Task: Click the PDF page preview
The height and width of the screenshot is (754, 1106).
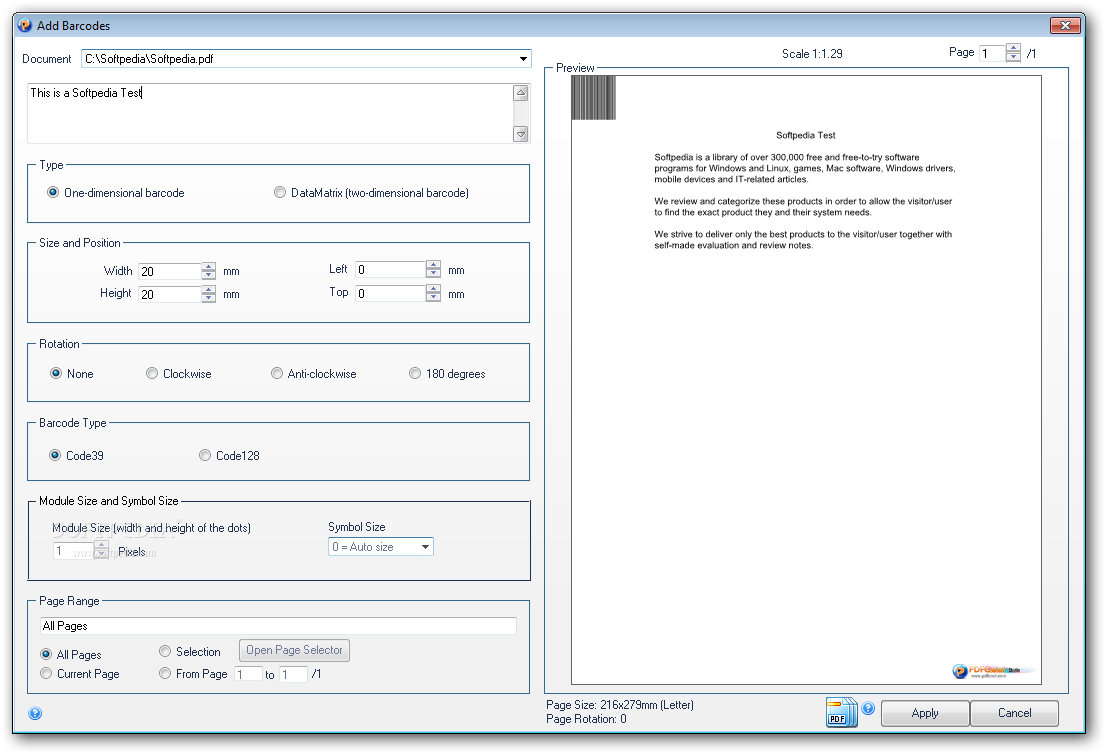Action: (806, 380)
